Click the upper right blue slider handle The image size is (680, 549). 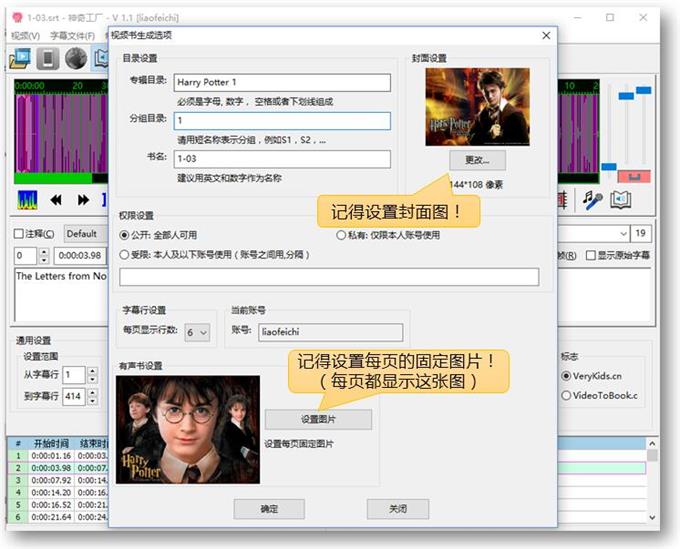point(643,90)
